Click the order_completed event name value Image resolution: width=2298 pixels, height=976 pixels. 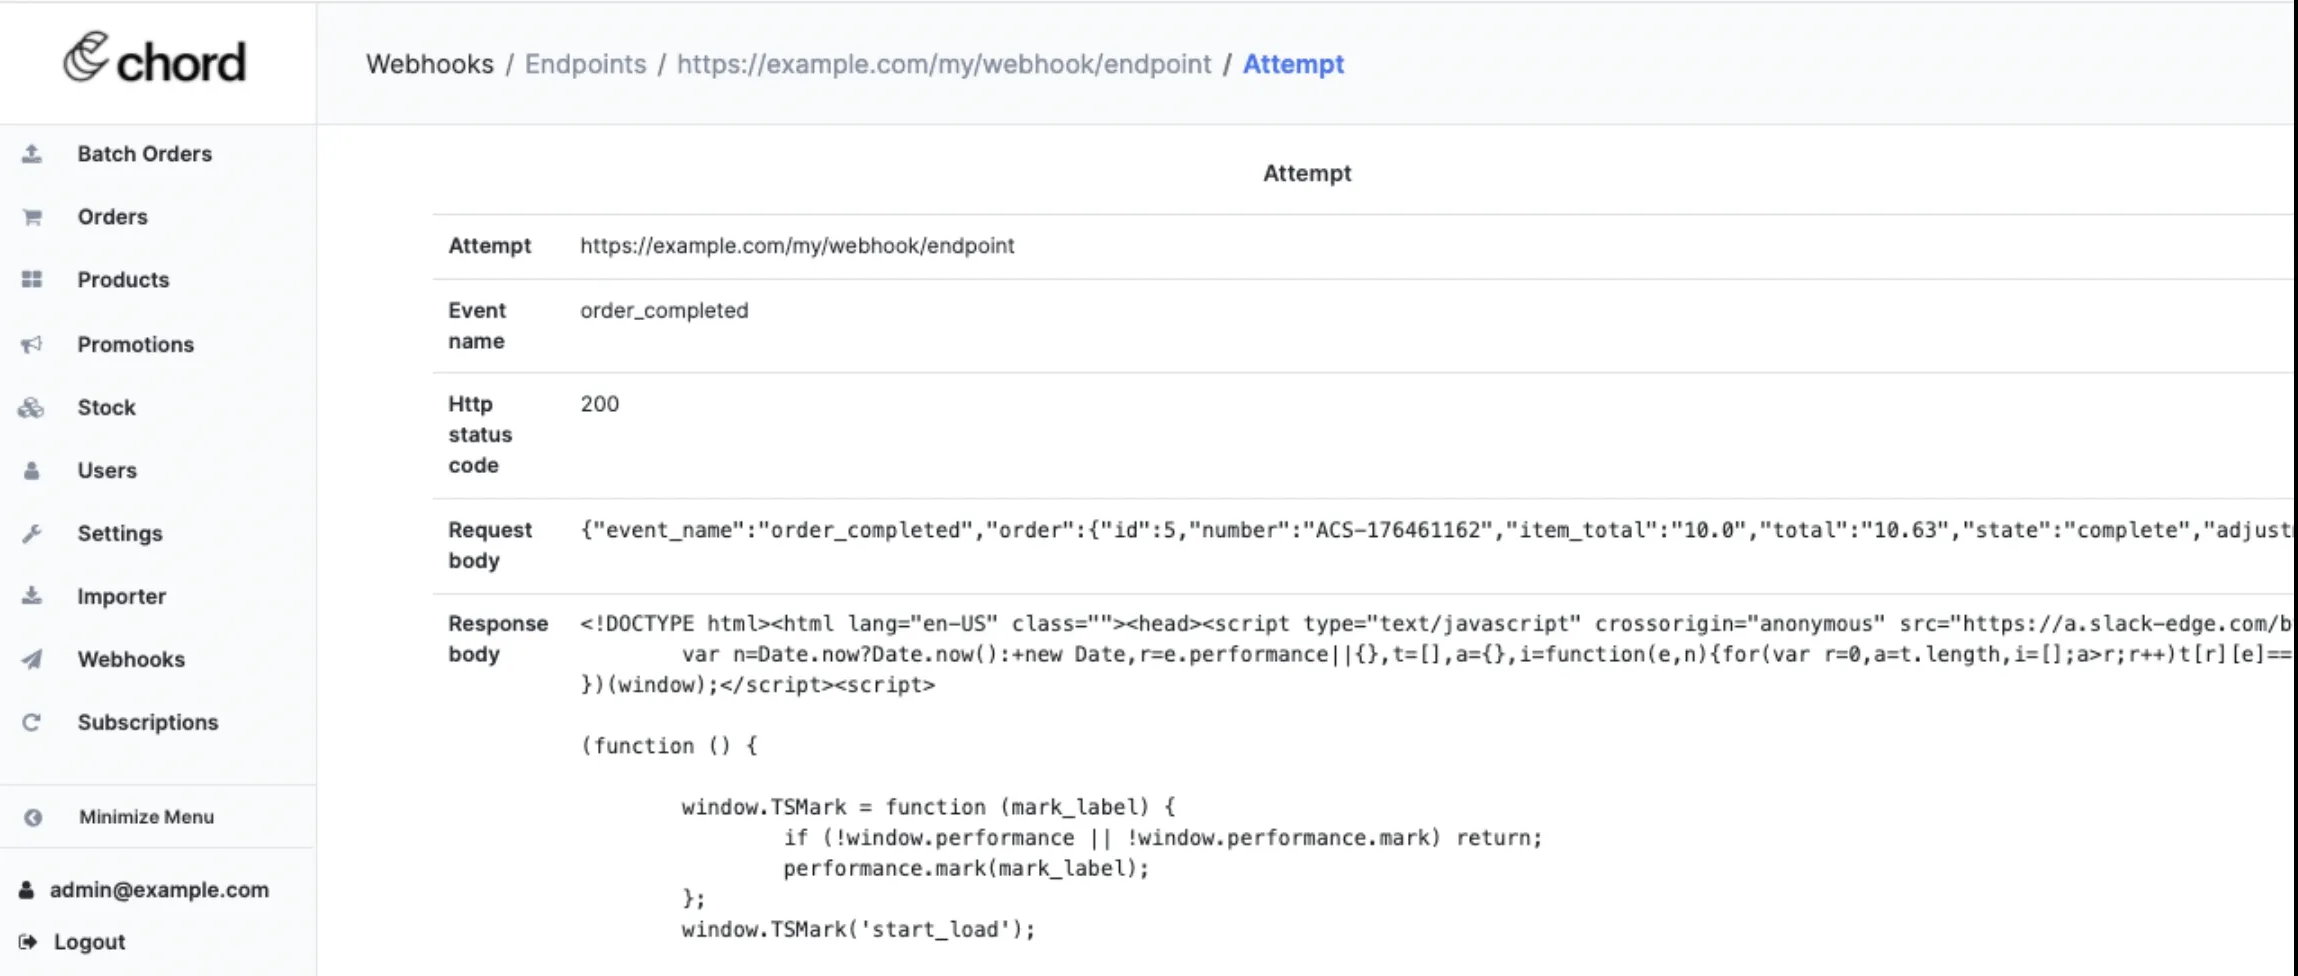coord(664,311)
